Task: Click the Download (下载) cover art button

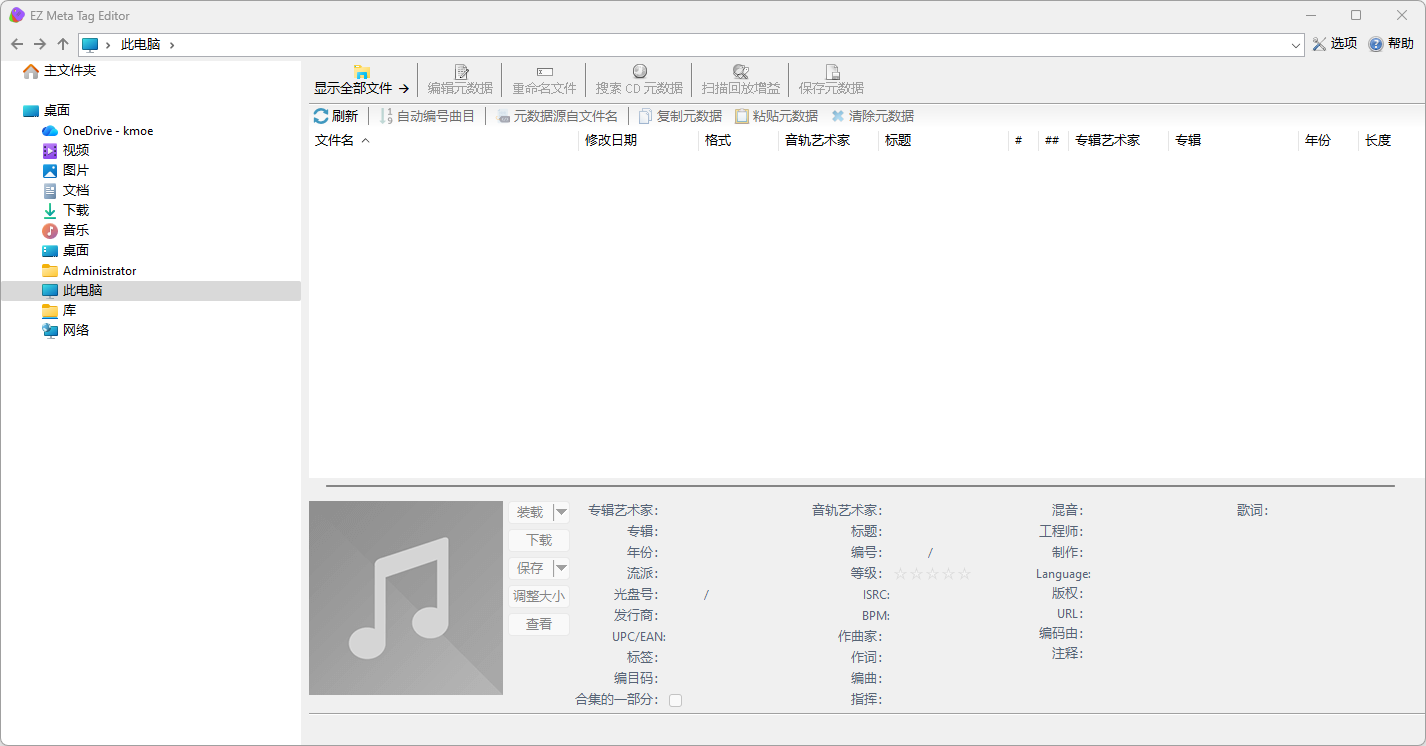Action: click(539, 540)
